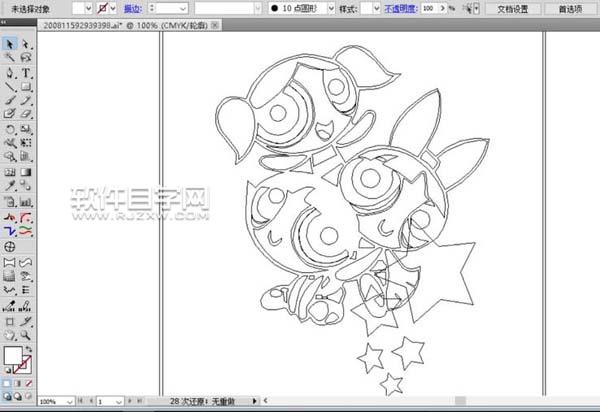
Task: Click the Document Setup (文档设置) button
Action: (513, 8)
